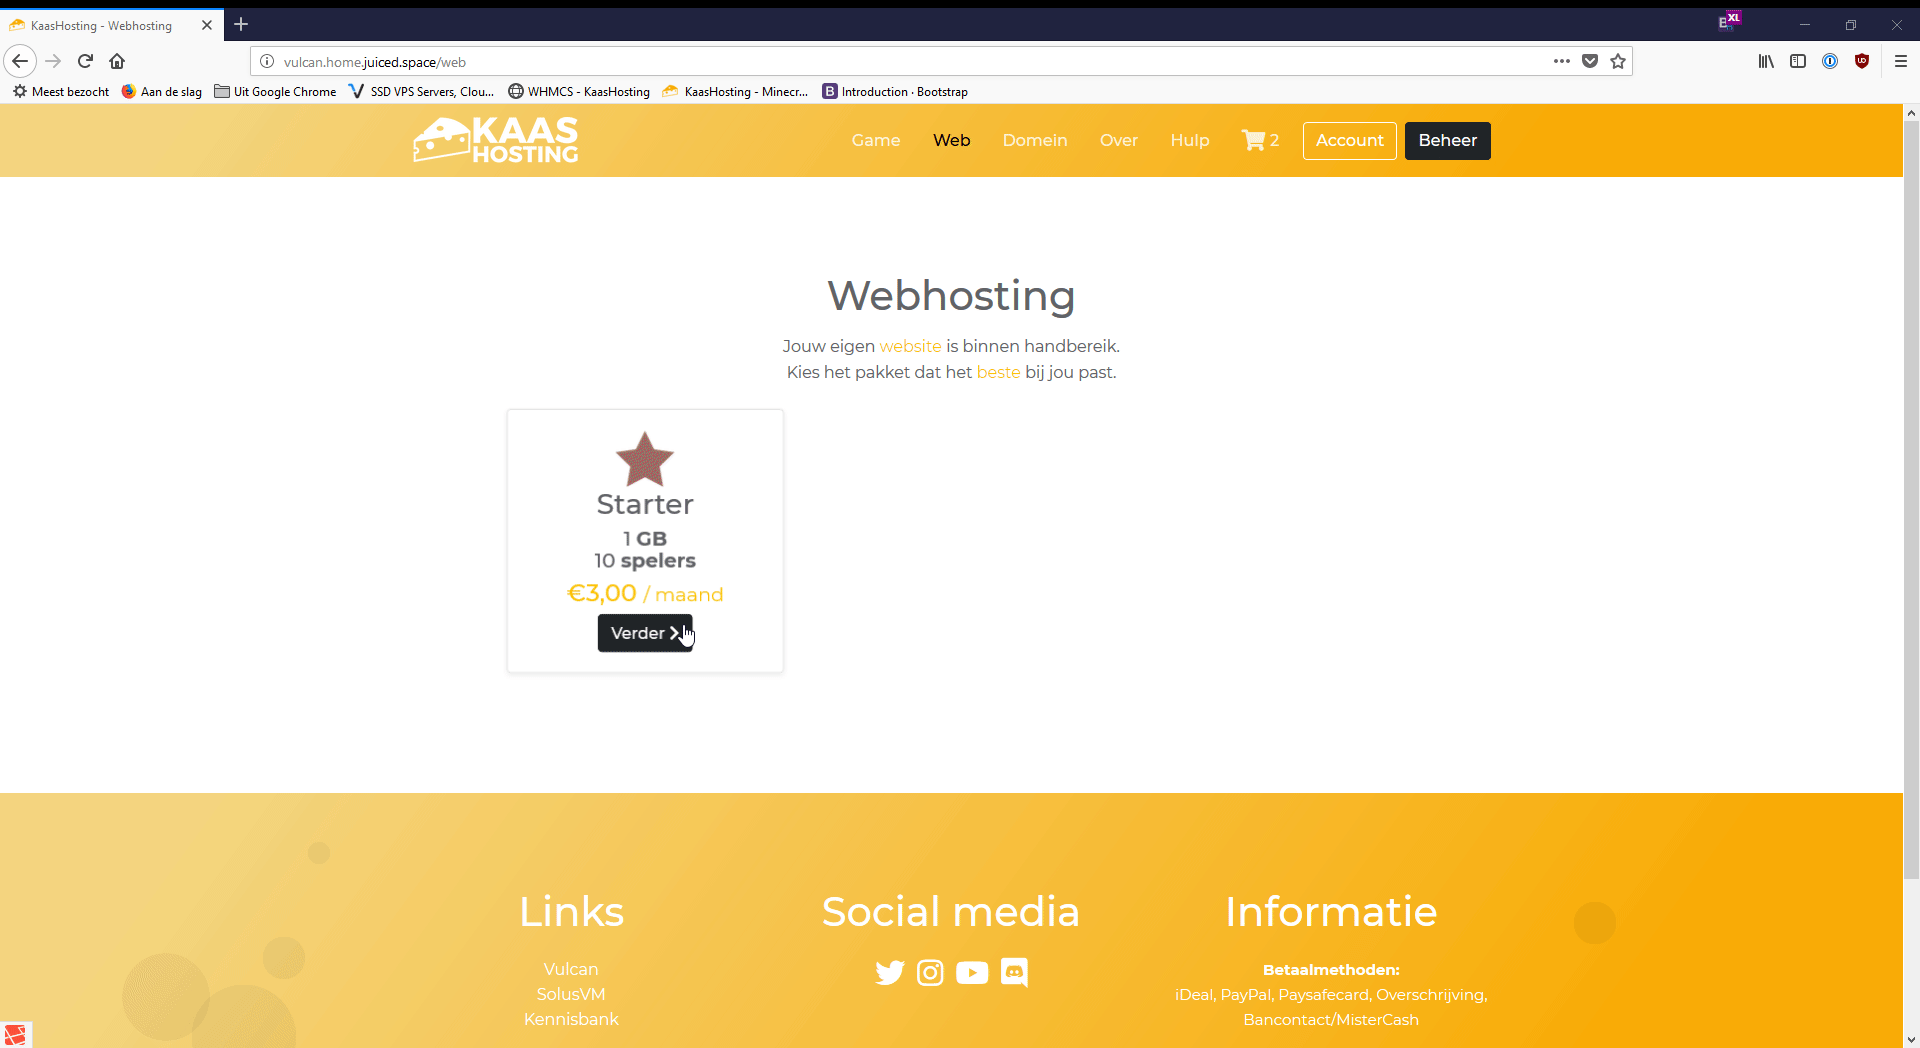Click the Twitter social media icon
The image size is (1920, 1048).
[889, 973]
